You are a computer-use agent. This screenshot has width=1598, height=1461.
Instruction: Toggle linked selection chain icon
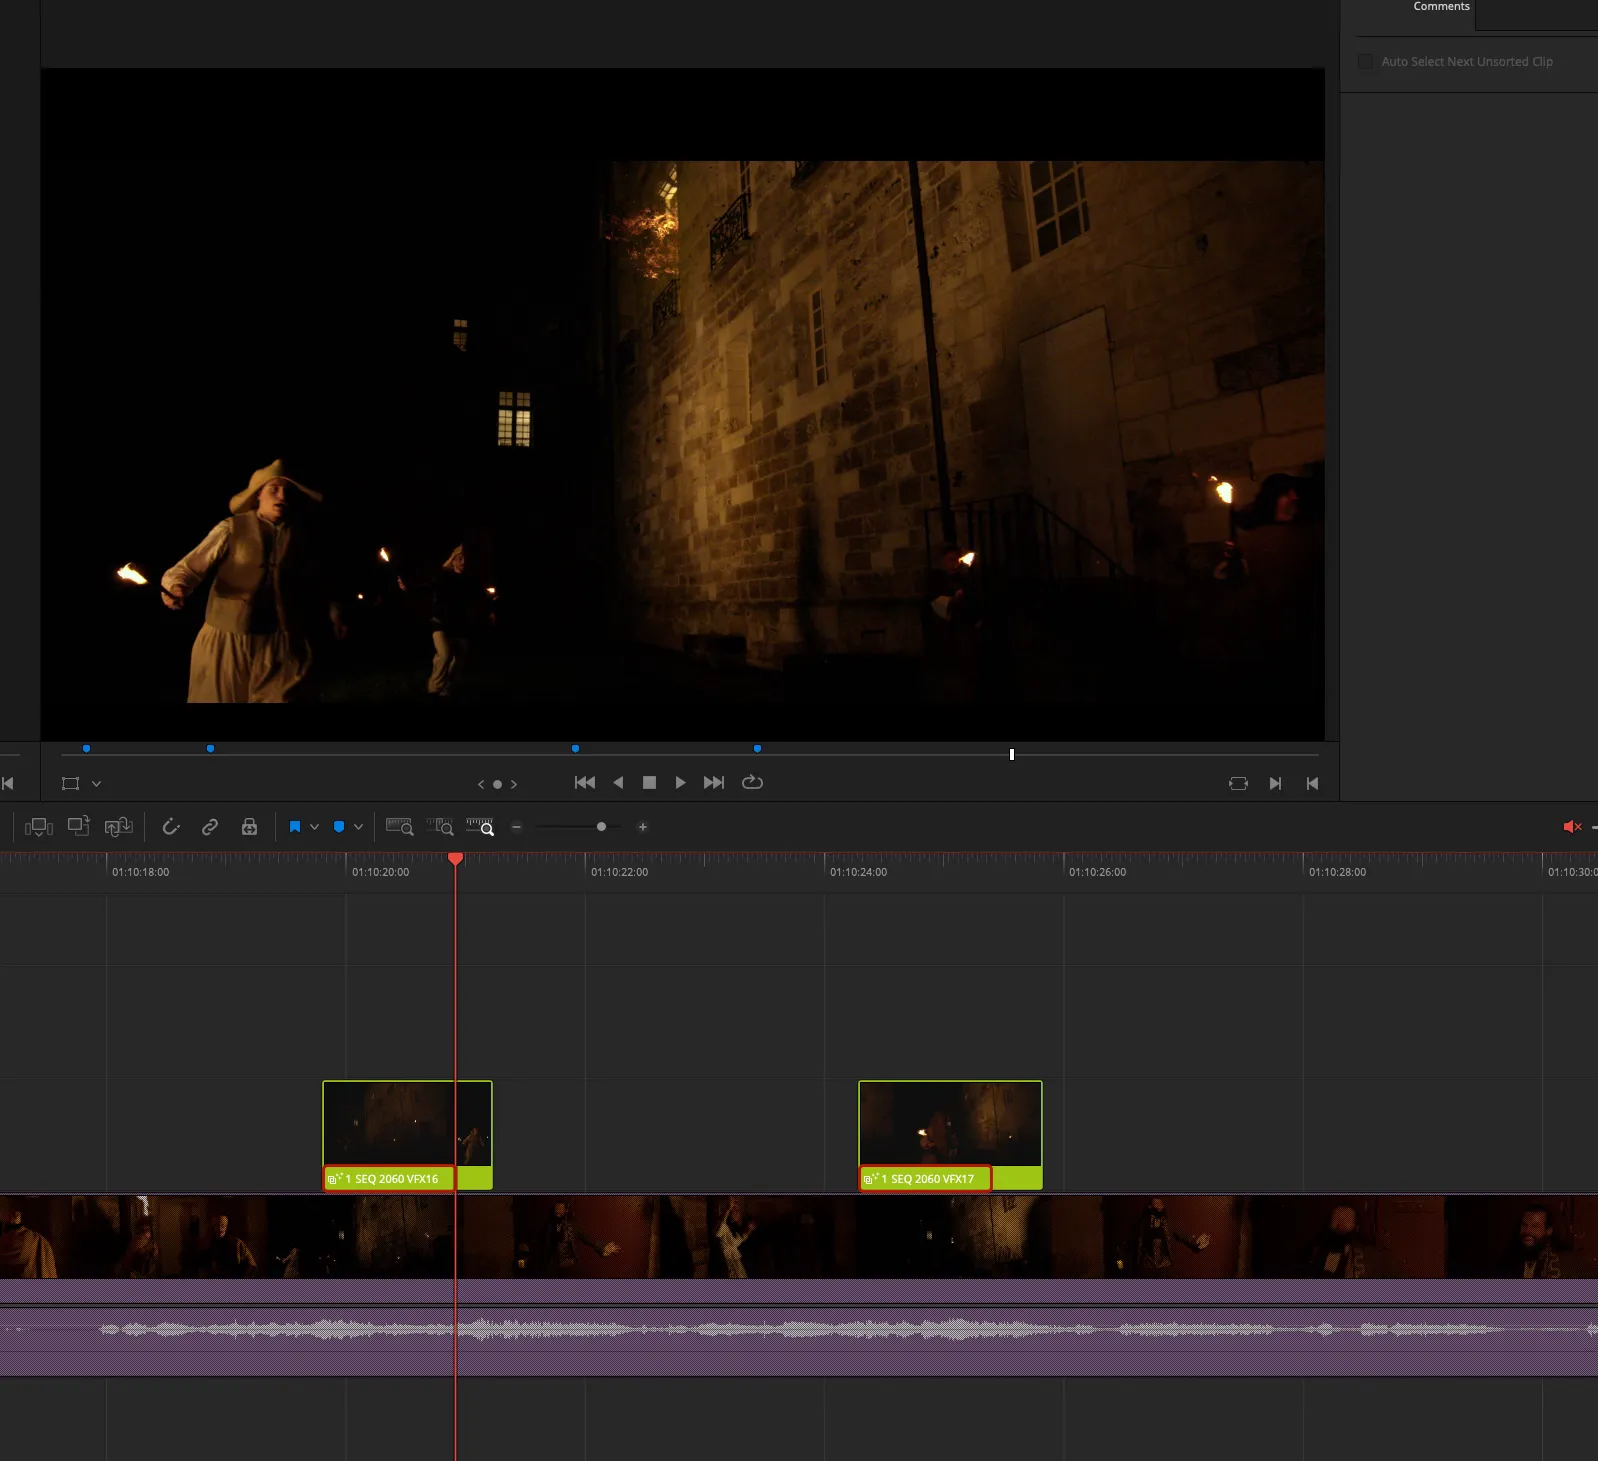(x=210, y=827)
